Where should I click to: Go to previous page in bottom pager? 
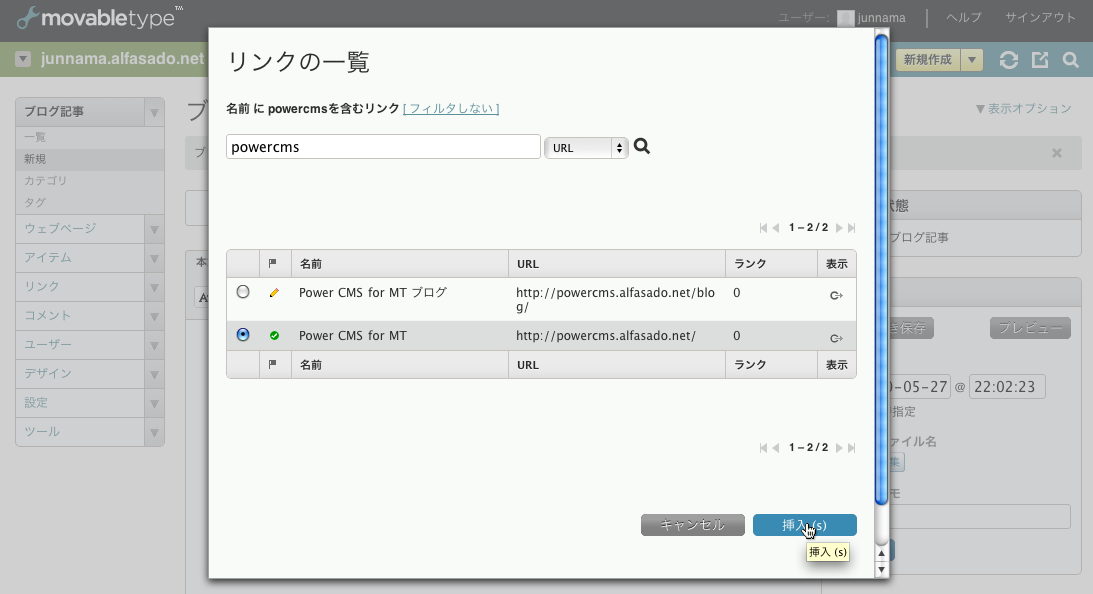pyautogui.click(x=776, y=448)
